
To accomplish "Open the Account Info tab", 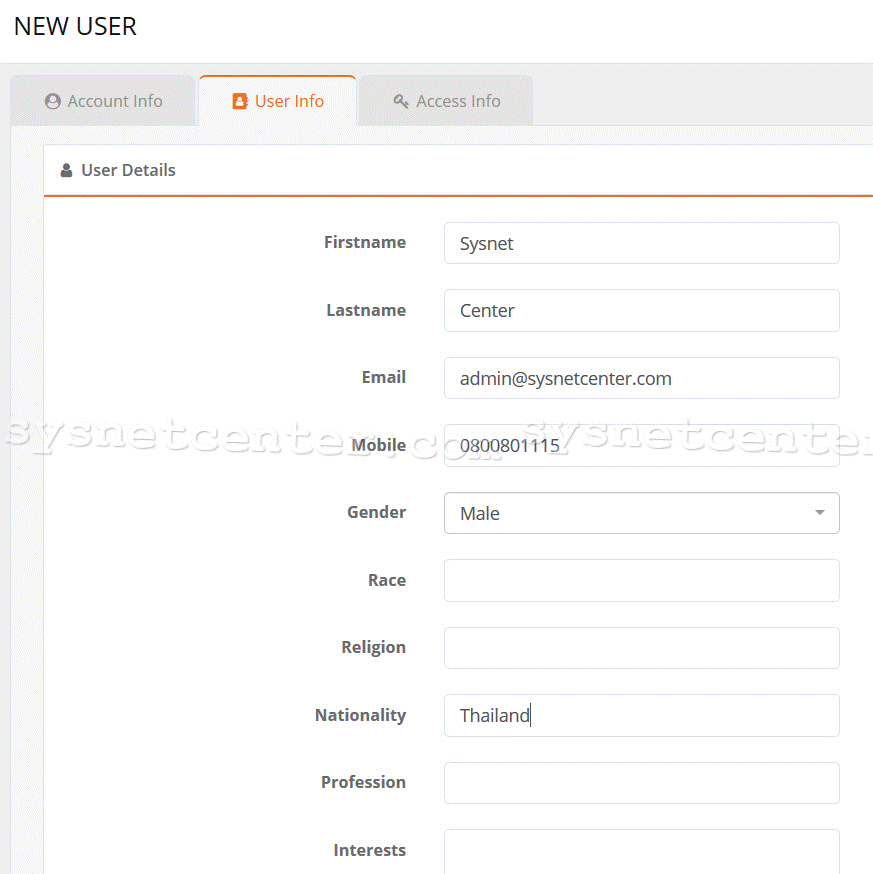I will coord(103,101).
